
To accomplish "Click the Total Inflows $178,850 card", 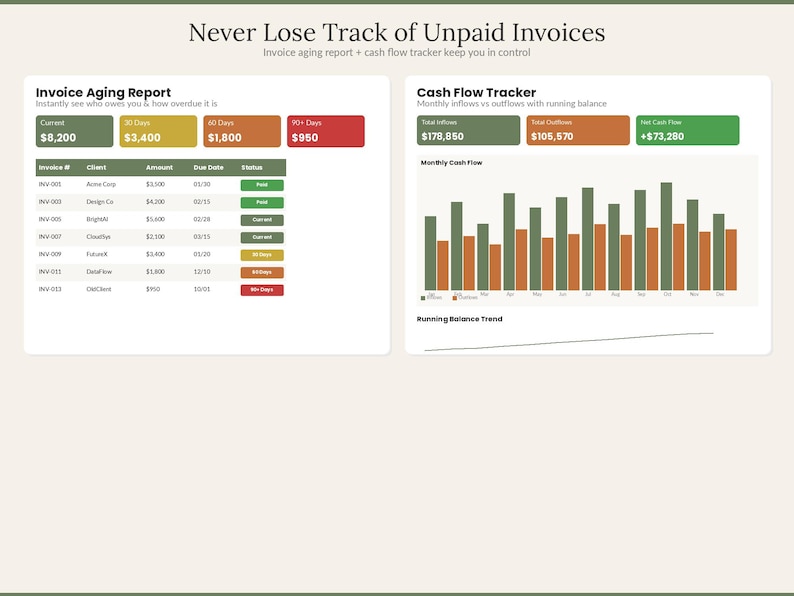I will point(468,130).
